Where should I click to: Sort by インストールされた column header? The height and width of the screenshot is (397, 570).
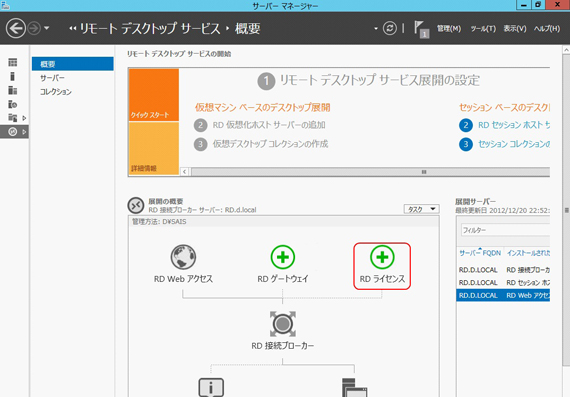tap(528, 253)
